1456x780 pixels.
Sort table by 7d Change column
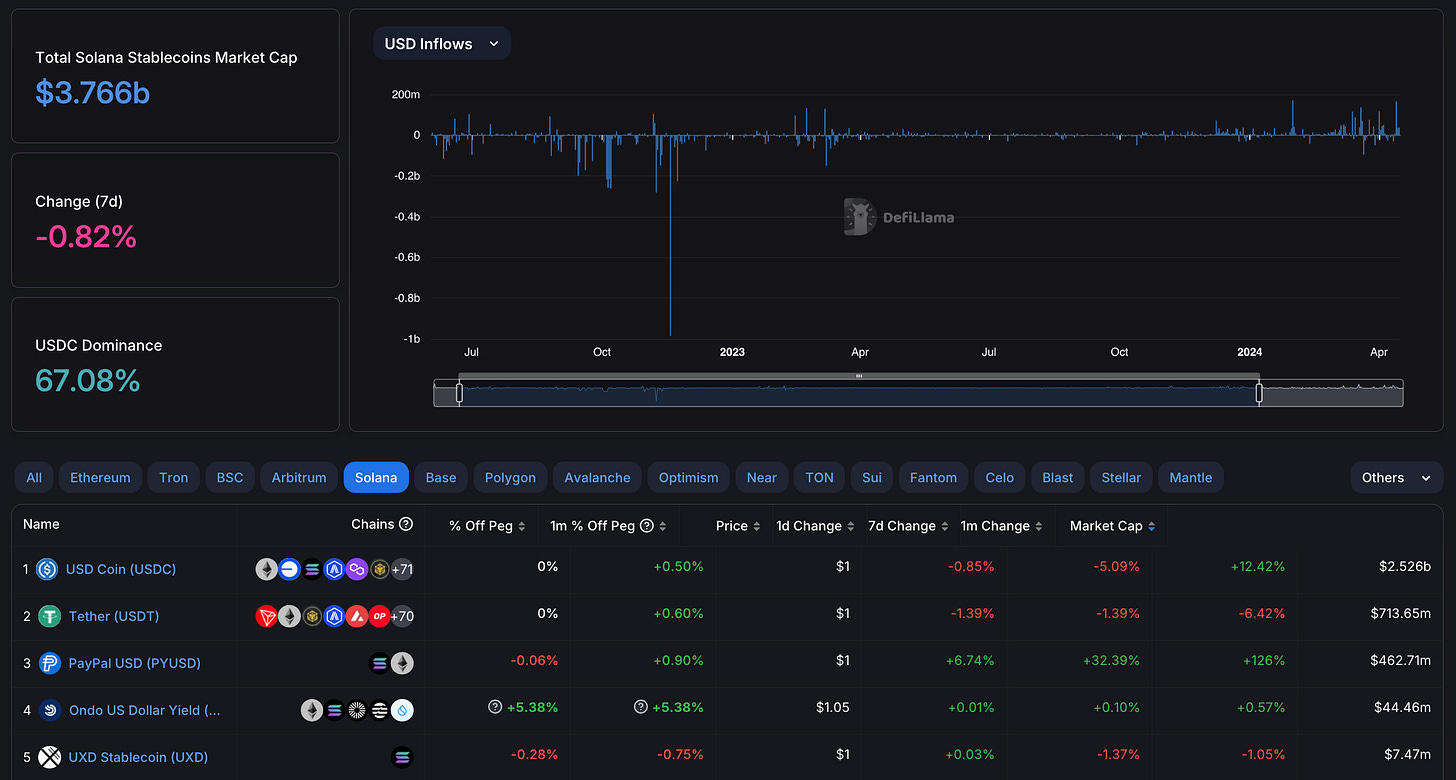tap(908, 526)
